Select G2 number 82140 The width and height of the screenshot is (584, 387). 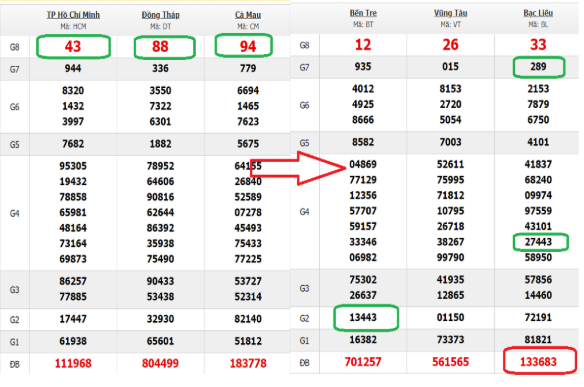tap(248, 319)
